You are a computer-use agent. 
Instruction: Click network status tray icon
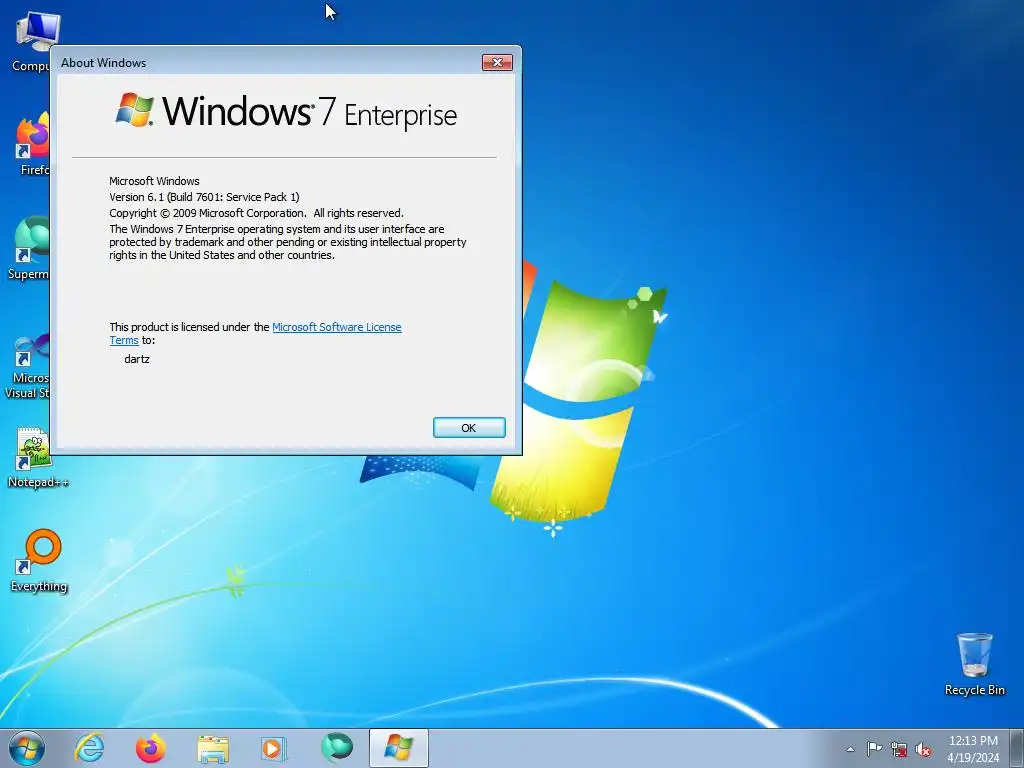899,749
